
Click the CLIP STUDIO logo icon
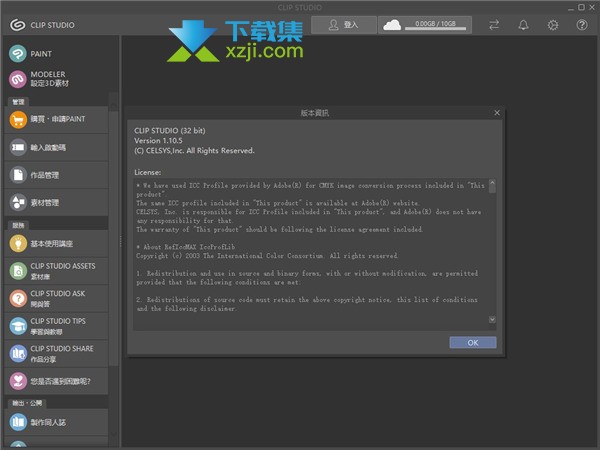[x=18, y=25]
